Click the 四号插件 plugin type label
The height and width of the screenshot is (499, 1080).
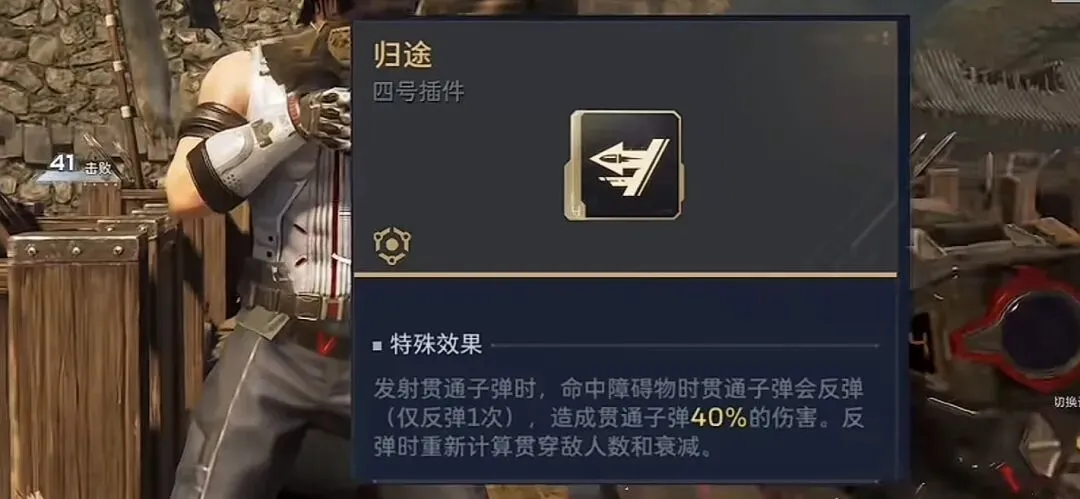click(x=419, y=92)
